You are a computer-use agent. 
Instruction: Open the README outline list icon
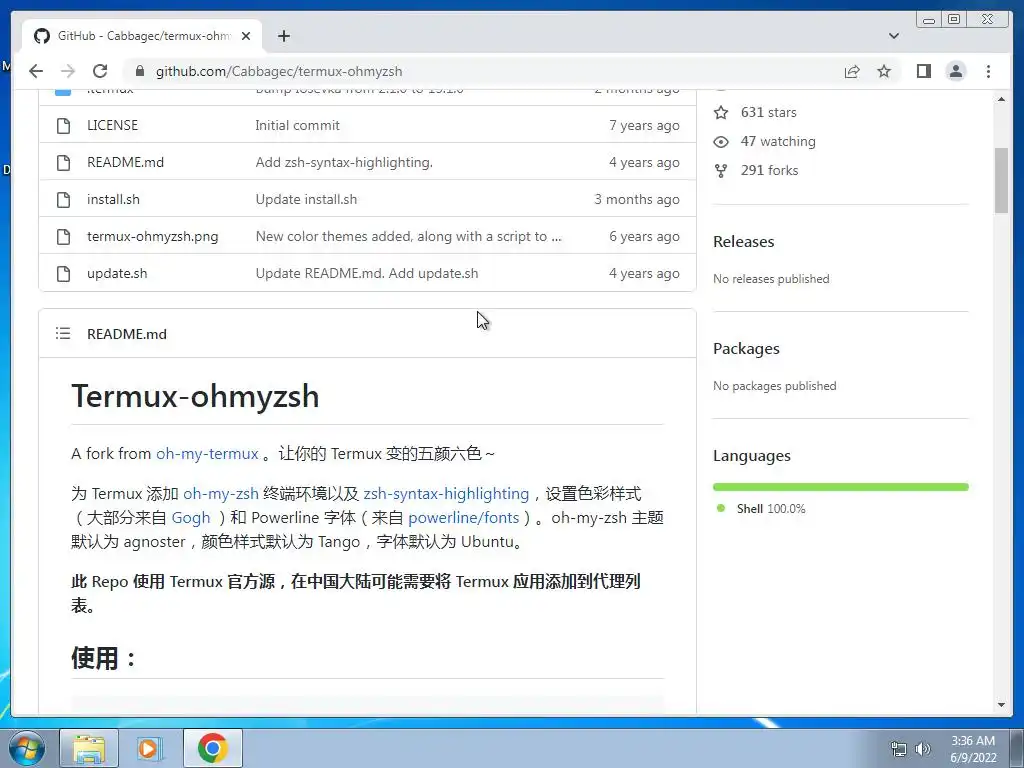tap(63, 334)
